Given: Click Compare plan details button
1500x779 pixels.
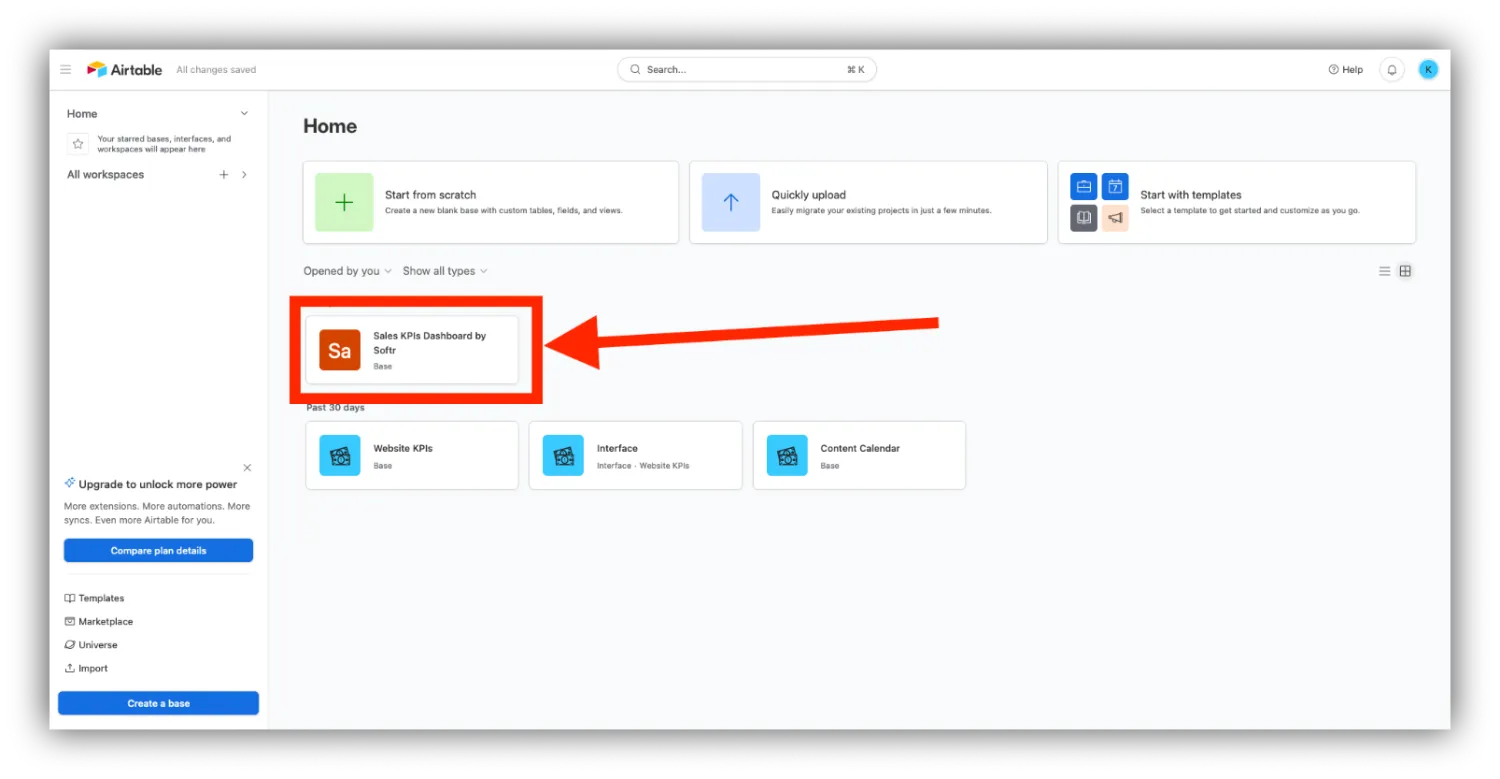Looking at the screenshot, I should pos(158,551).
